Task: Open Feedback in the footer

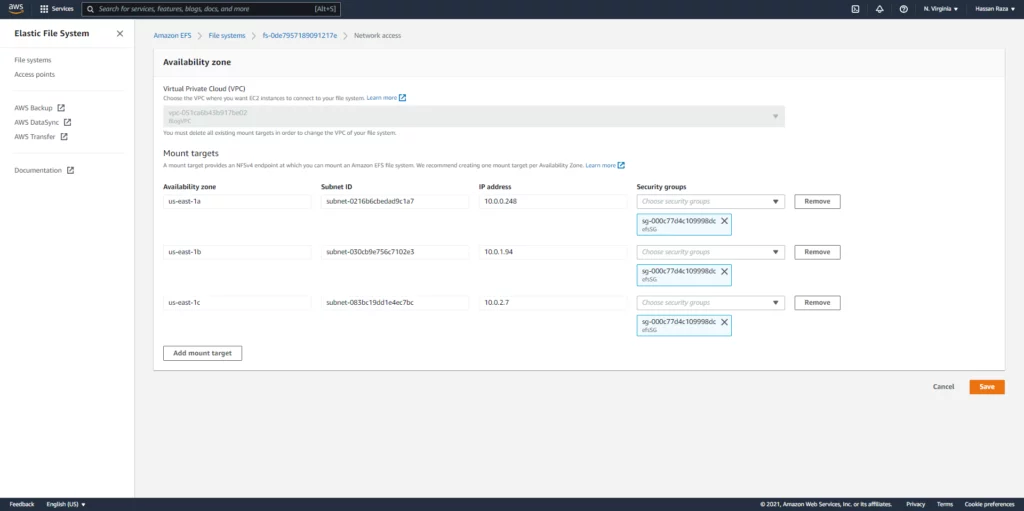Action: click(22, 504)
